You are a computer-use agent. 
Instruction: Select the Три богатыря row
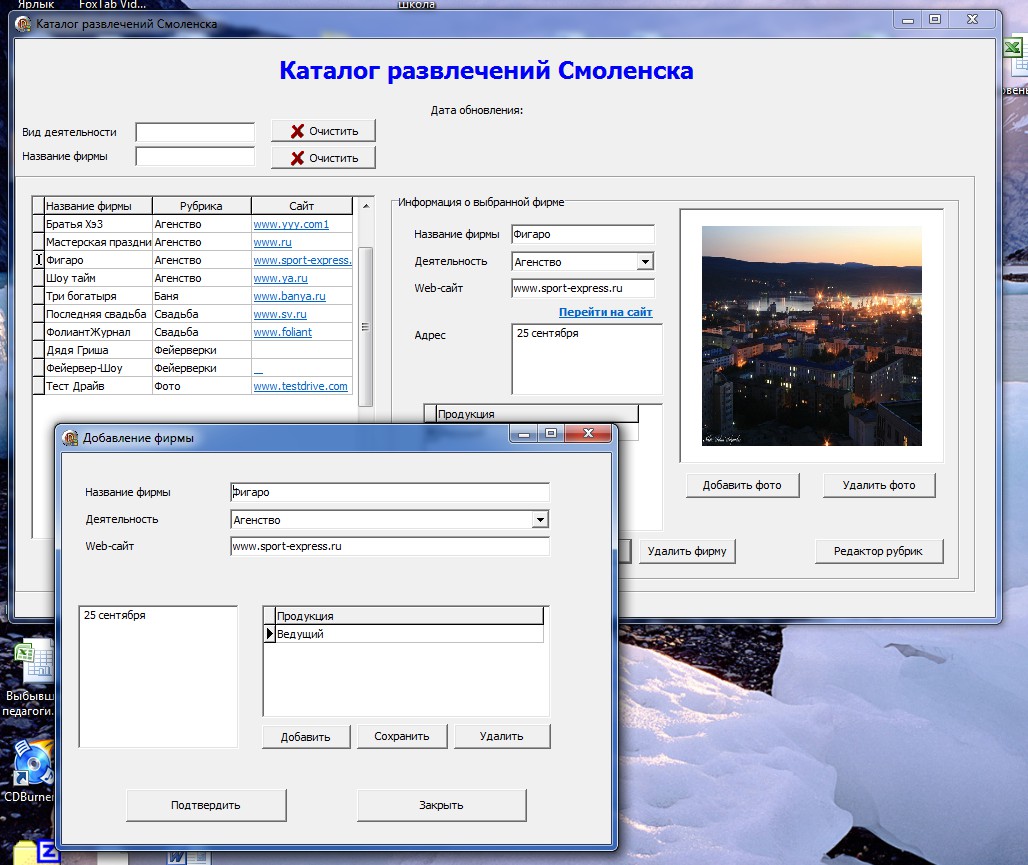pyautogui.click(x=192, y=296)
